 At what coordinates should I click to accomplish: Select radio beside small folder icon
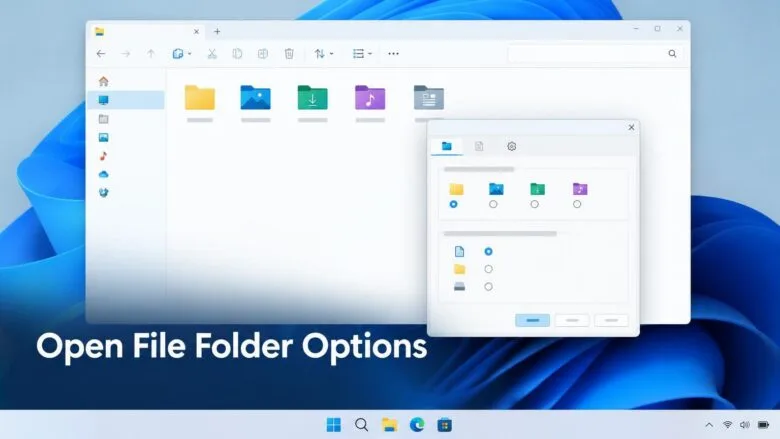[488, 269]
